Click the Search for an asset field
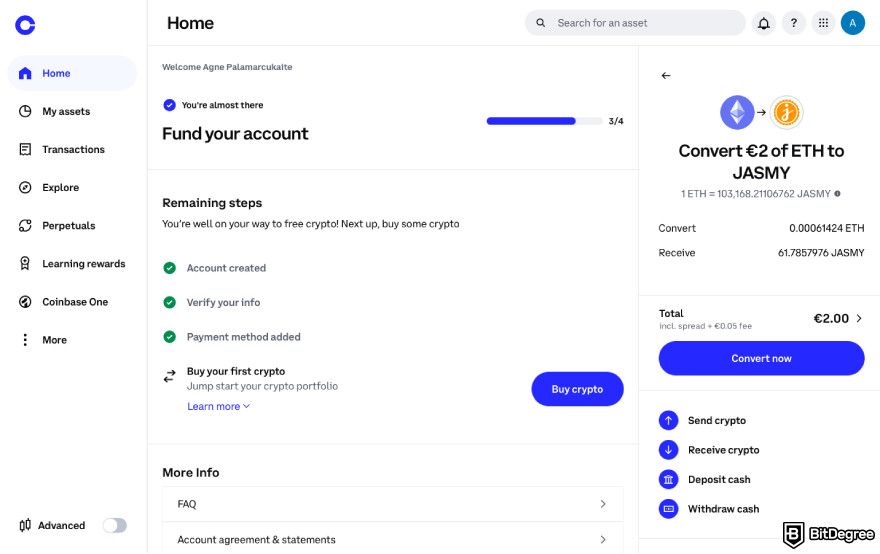Screen dimensions: 880x554 click(635, 23)
